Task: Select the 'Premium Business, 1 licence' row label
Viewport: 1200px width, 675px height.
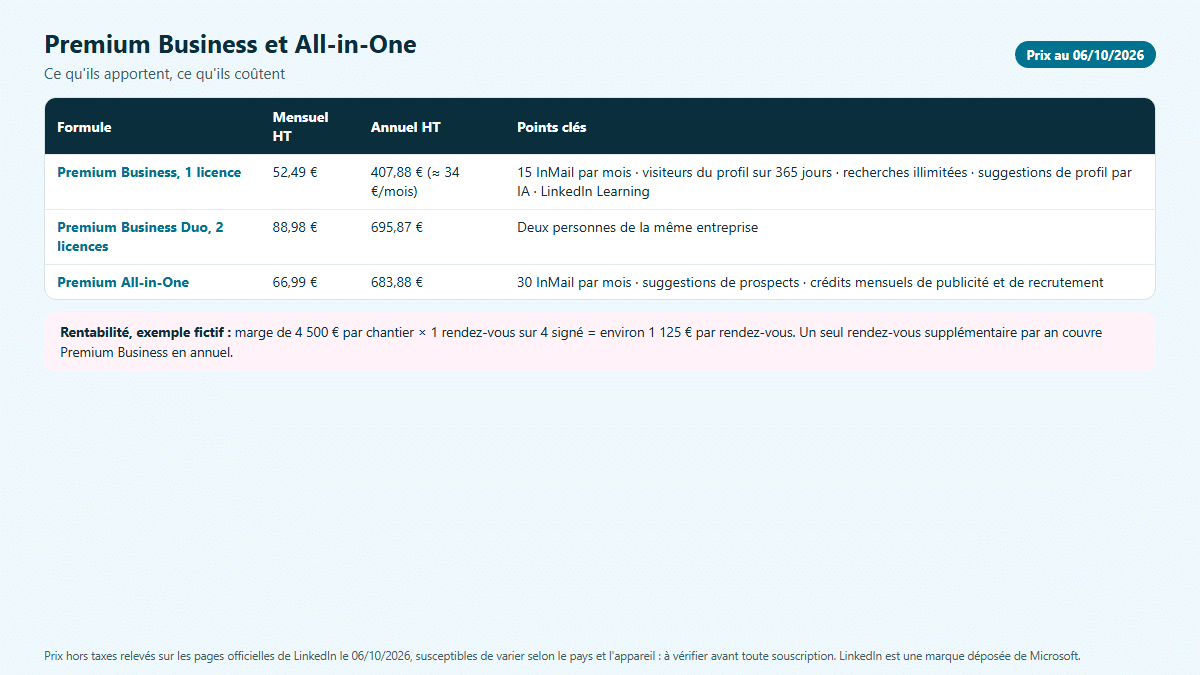Action: [x=149, y=172]
